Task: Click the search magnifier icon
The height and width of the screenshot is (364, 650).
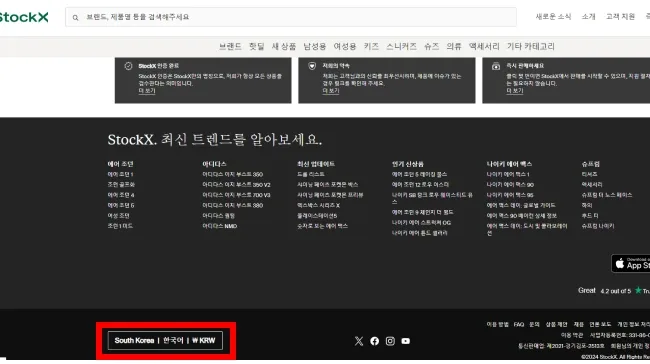Action: pyautogui.click(x=75, y=17)
